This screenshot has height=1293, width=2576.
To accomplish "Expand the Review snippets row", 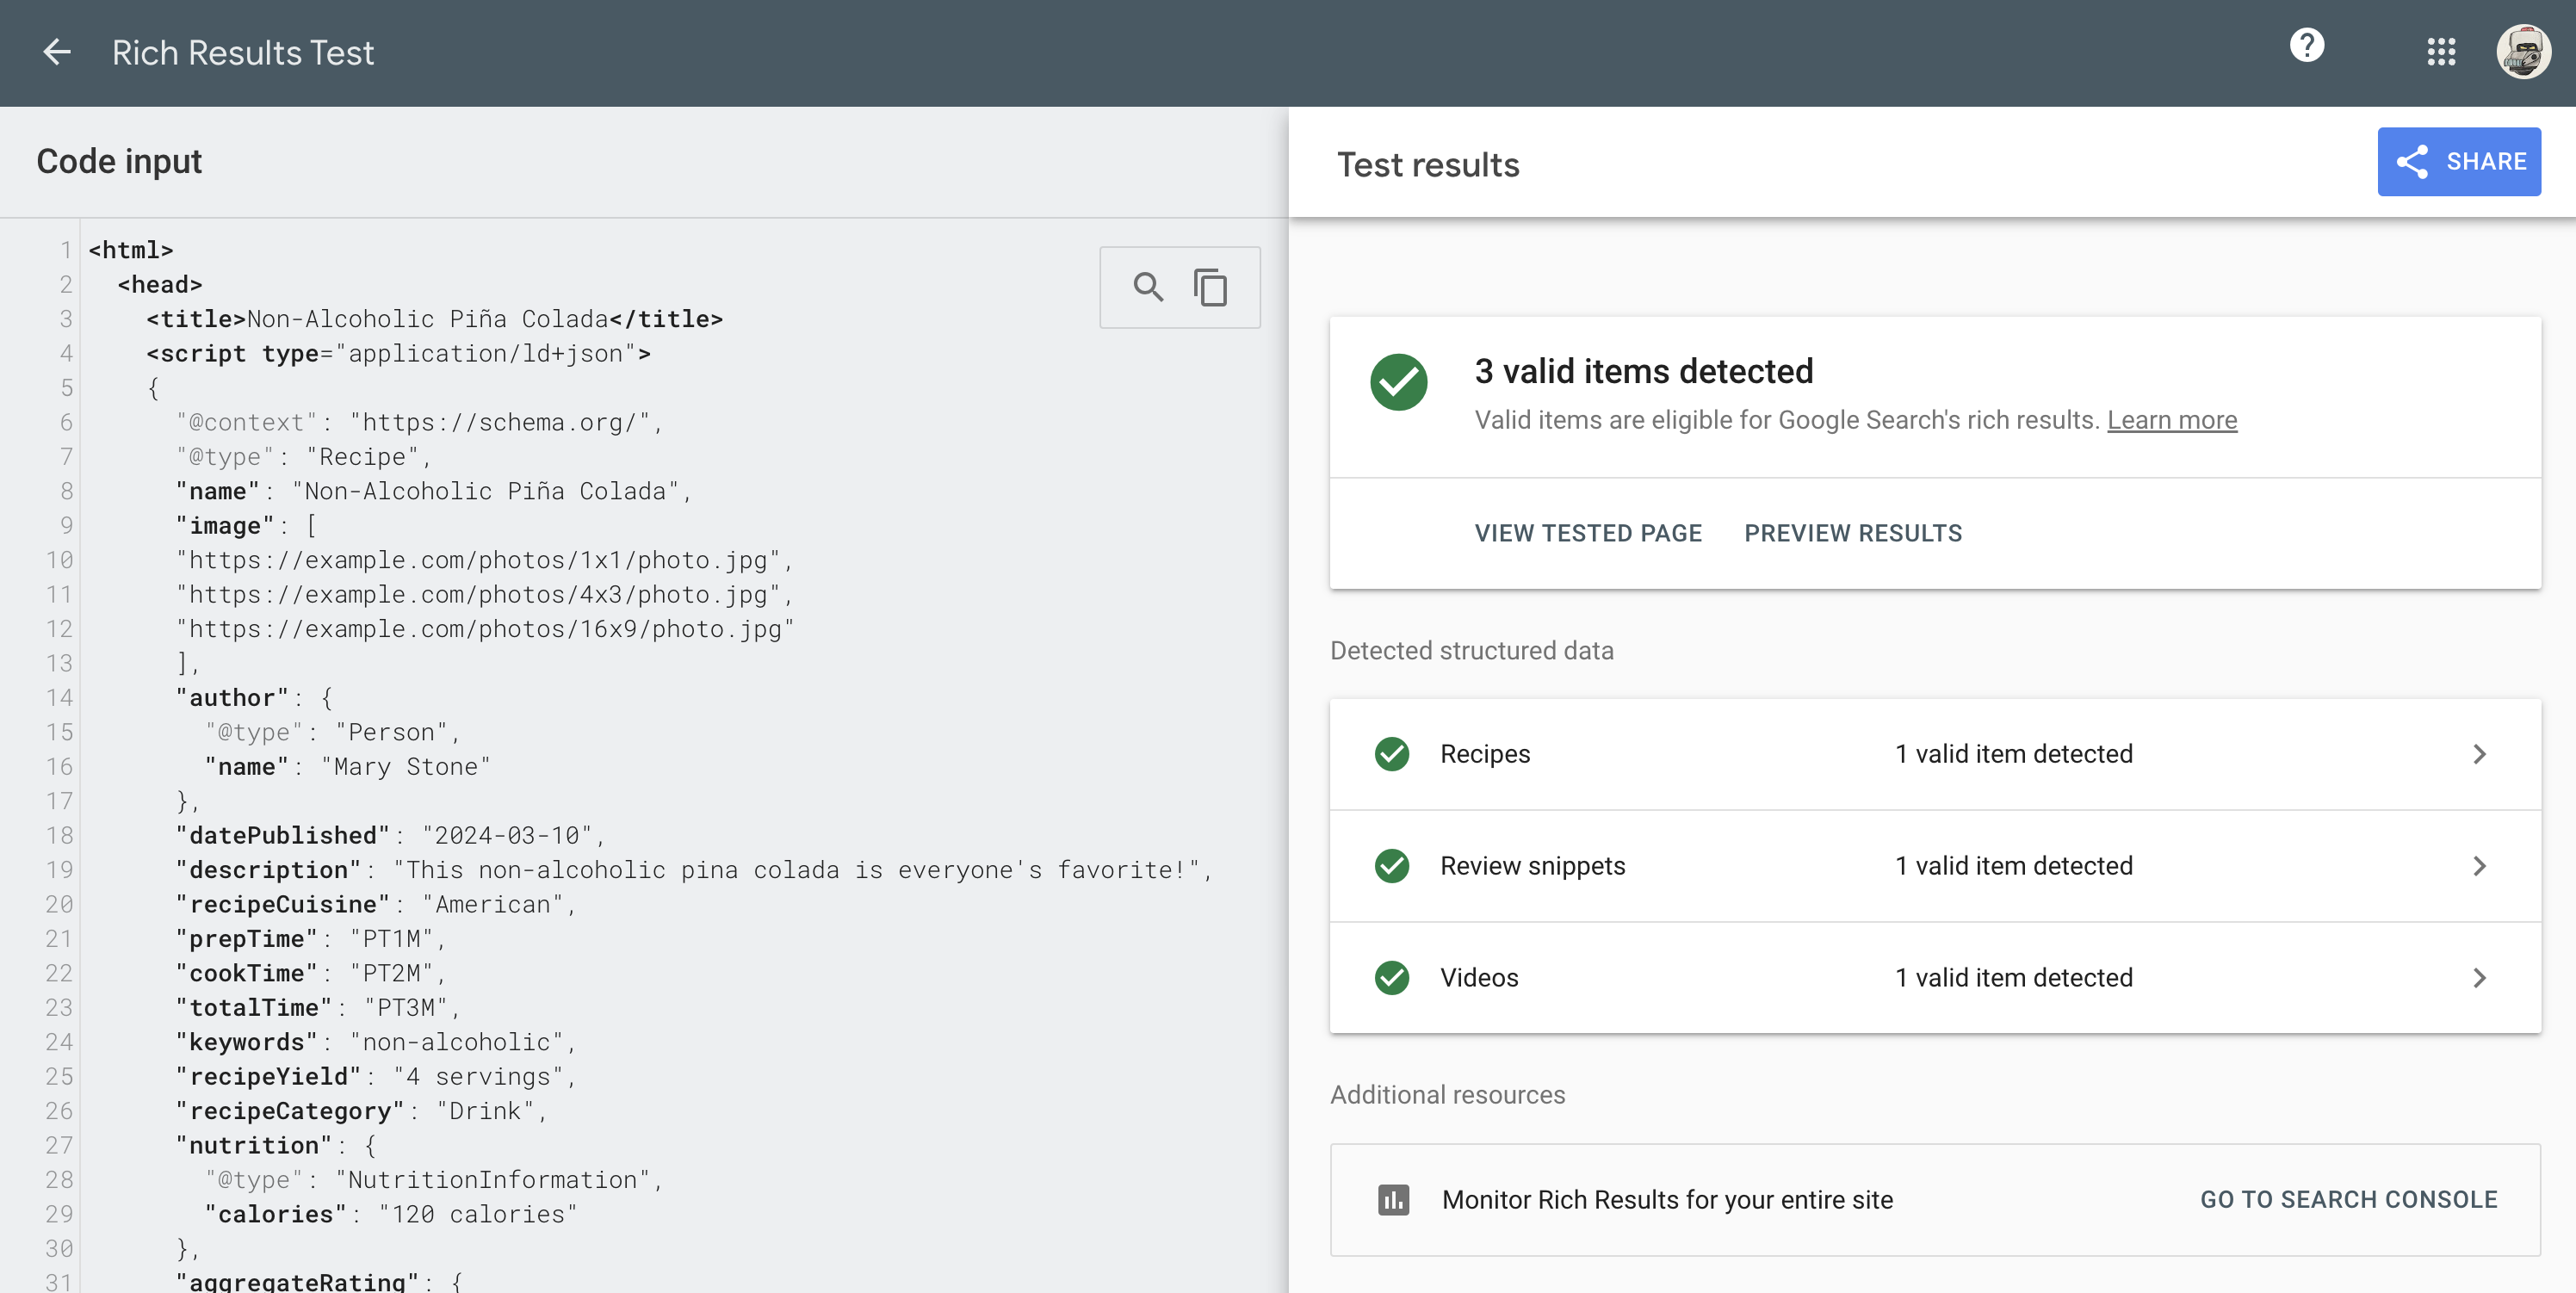I will [x=2480, y=866].
